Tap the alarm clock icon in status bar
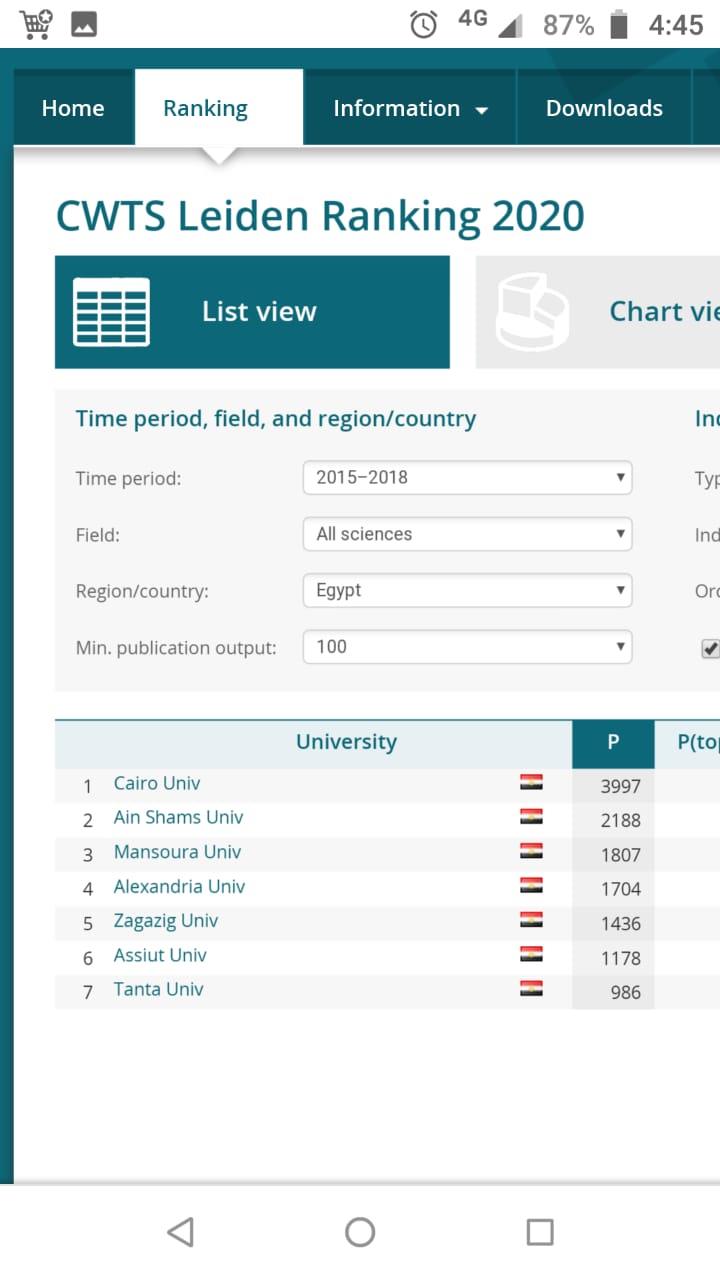720x1280 pixels. [423, 24]
